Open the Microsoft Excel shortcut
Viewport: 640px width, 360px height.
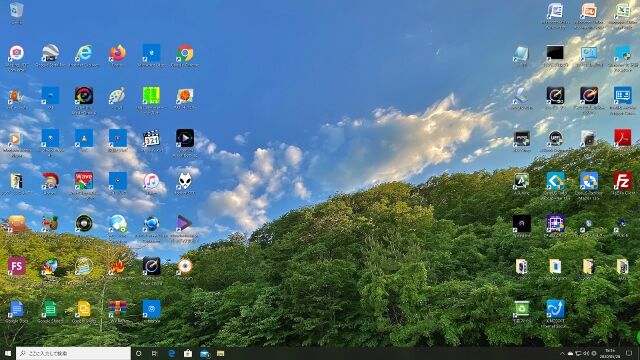click(622, 11)
